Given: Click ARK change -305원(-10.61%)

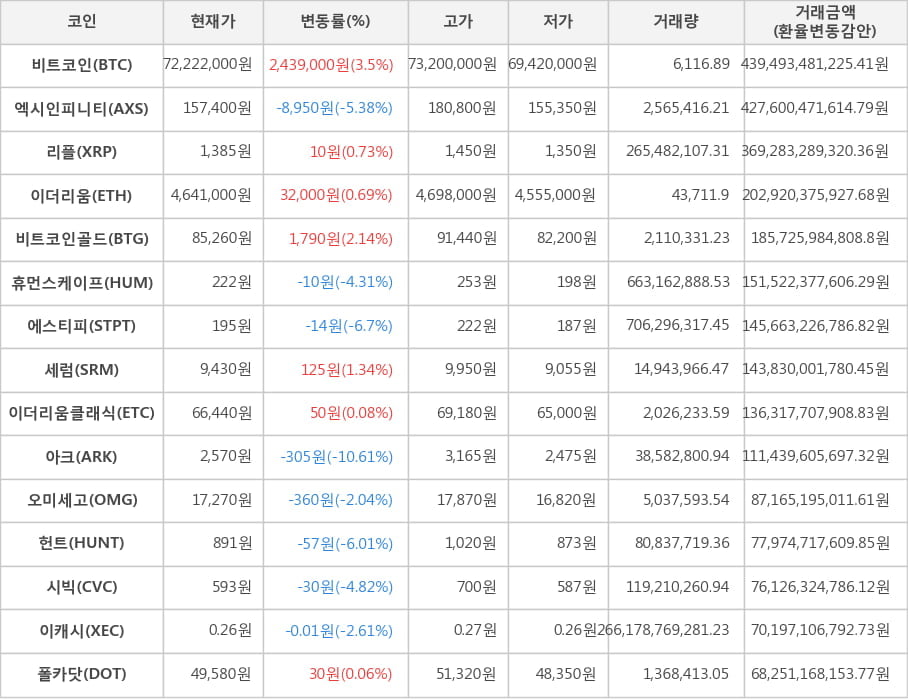Looking at the screenshot, I should [337, 457].
